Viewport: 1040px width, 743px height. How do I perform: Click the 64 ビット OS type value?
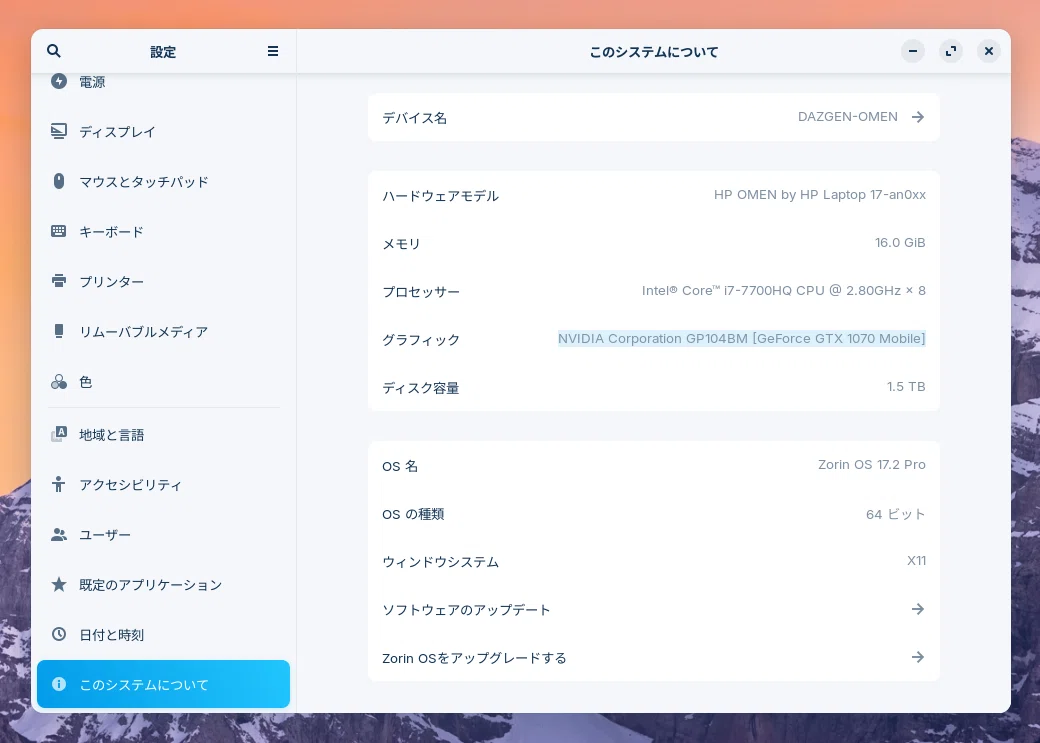(895, 514)
